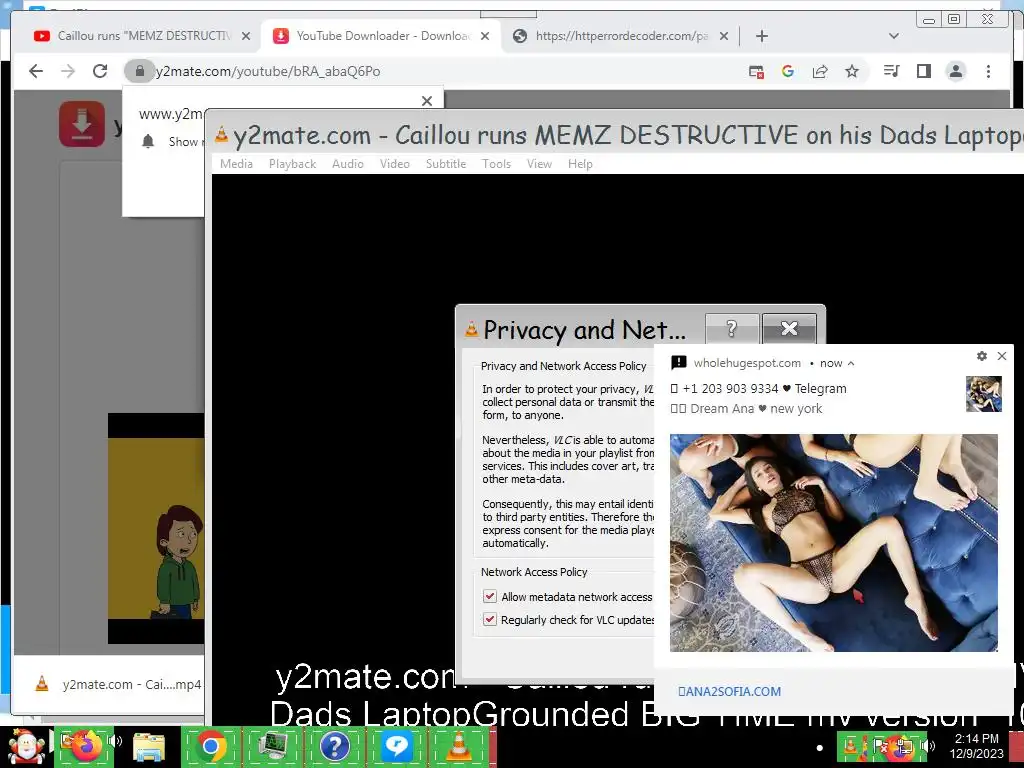Viewport: 1024px width, 768px height.
Task: Open Google icon in address bar
Action: (788, 71)
